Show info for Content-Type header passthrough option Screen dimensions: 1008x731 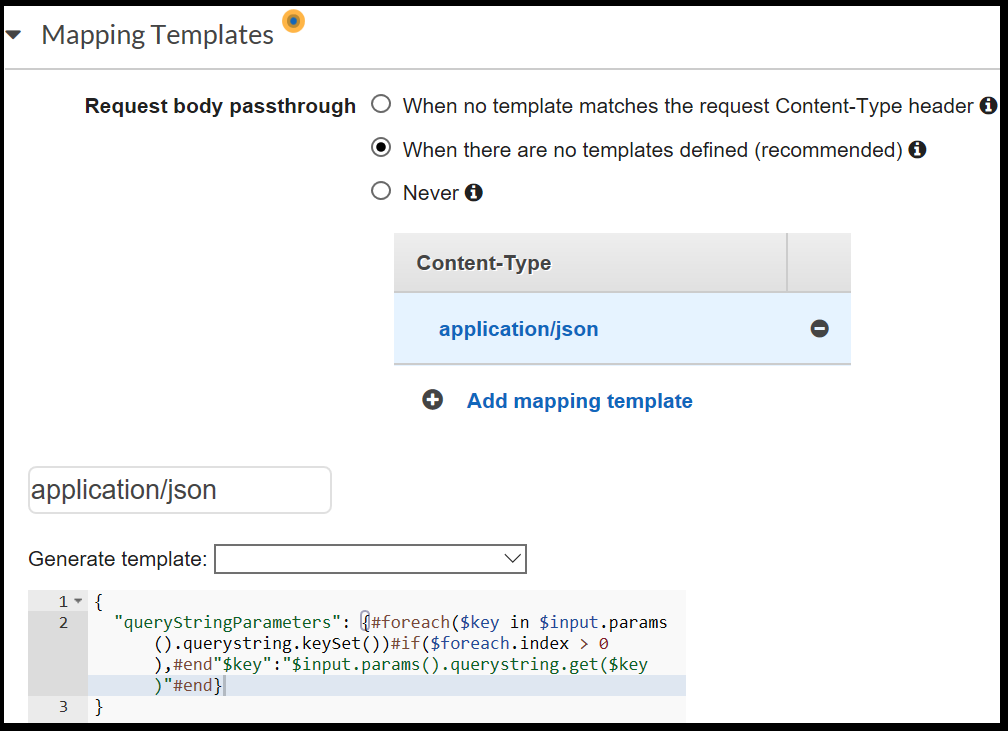pyautogui.click(x=988, y=105)
